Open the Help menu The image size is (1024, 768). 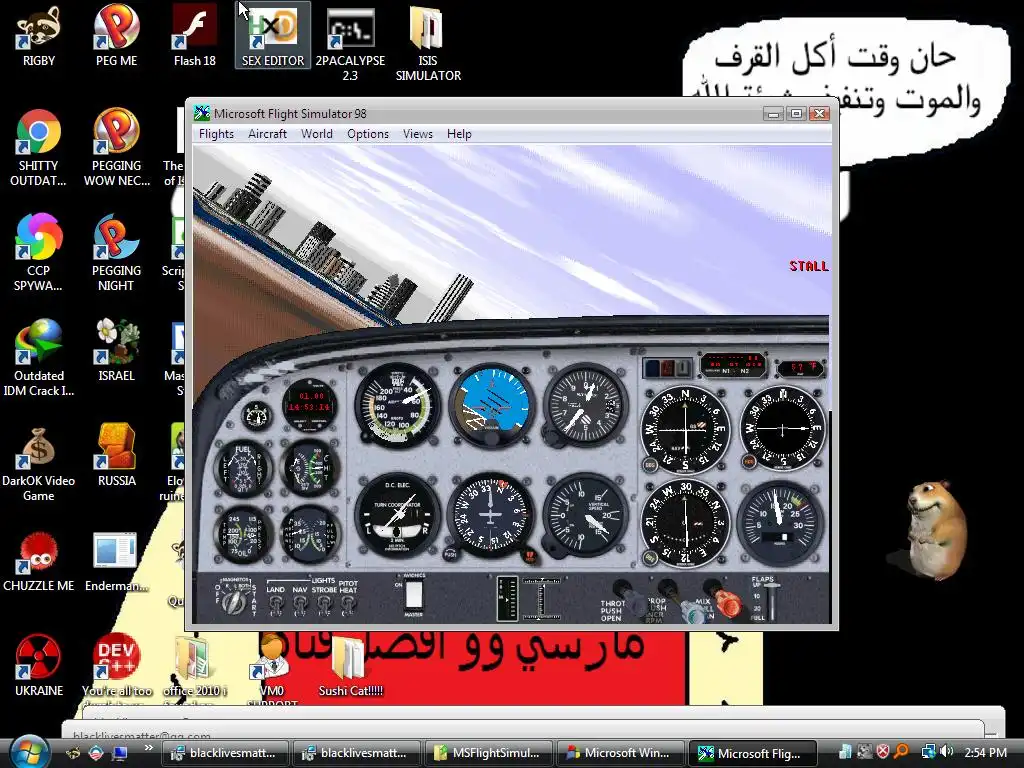pyautogui.click(x=459, y=134)
